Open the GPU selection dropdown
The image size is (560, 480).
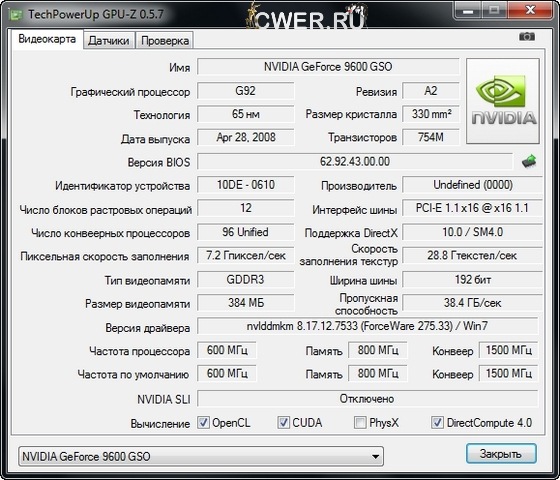point(201,456)
